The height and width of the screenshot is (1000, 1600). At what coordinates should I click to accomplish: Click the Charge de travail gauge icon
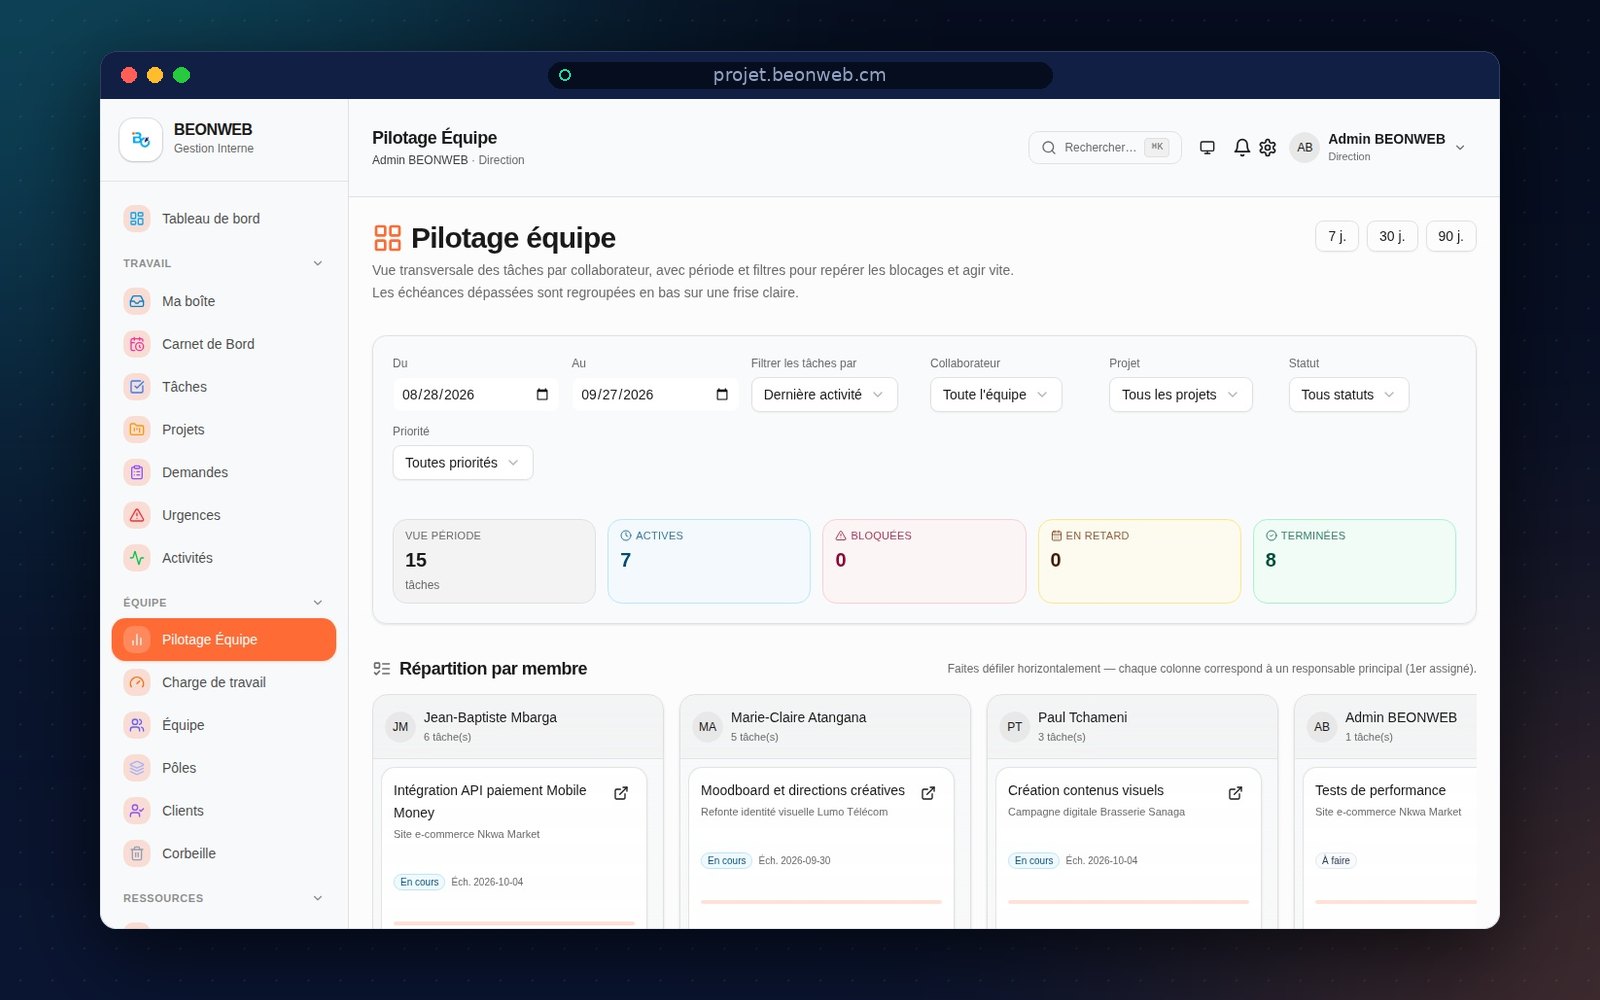pos(137,682)
